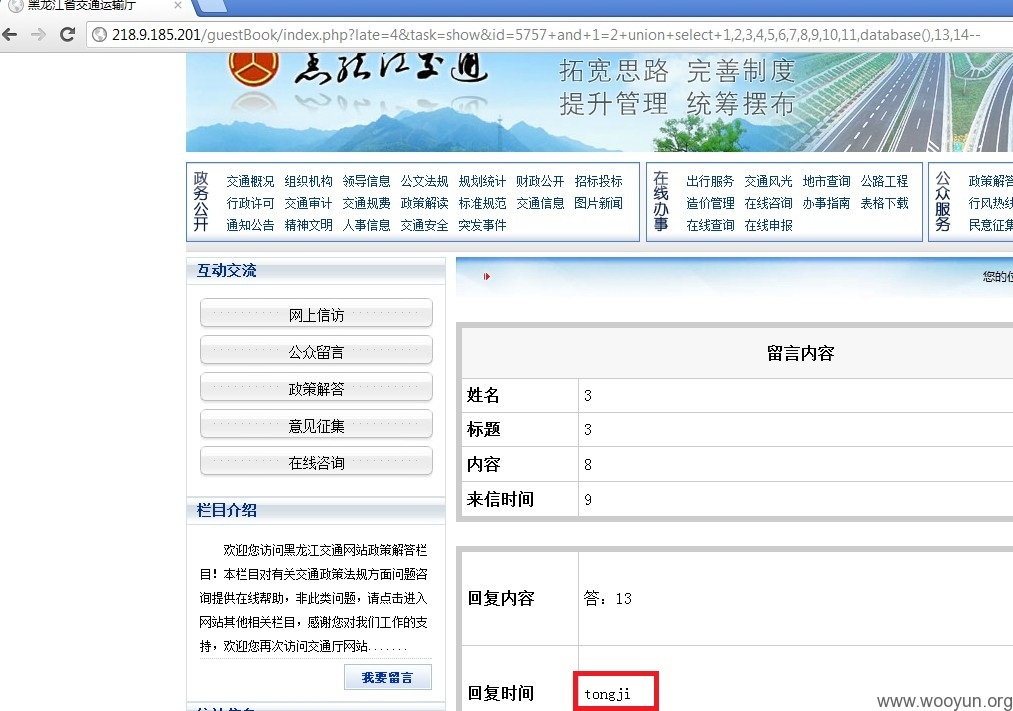The width and height of the screenshot is (1013, 711).
Task: Open the 表格下载 link
Action: pyautogui.click(x=884, y=203)
